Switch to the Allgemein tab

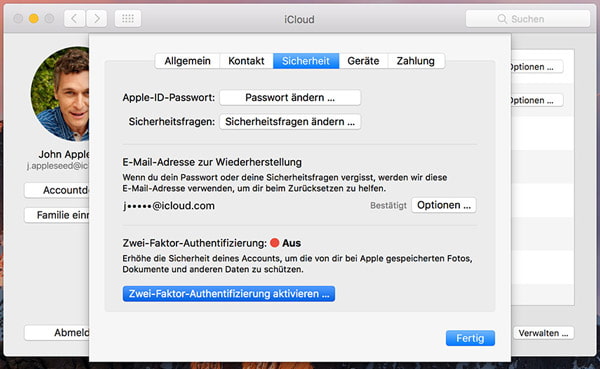click(188, 61)
